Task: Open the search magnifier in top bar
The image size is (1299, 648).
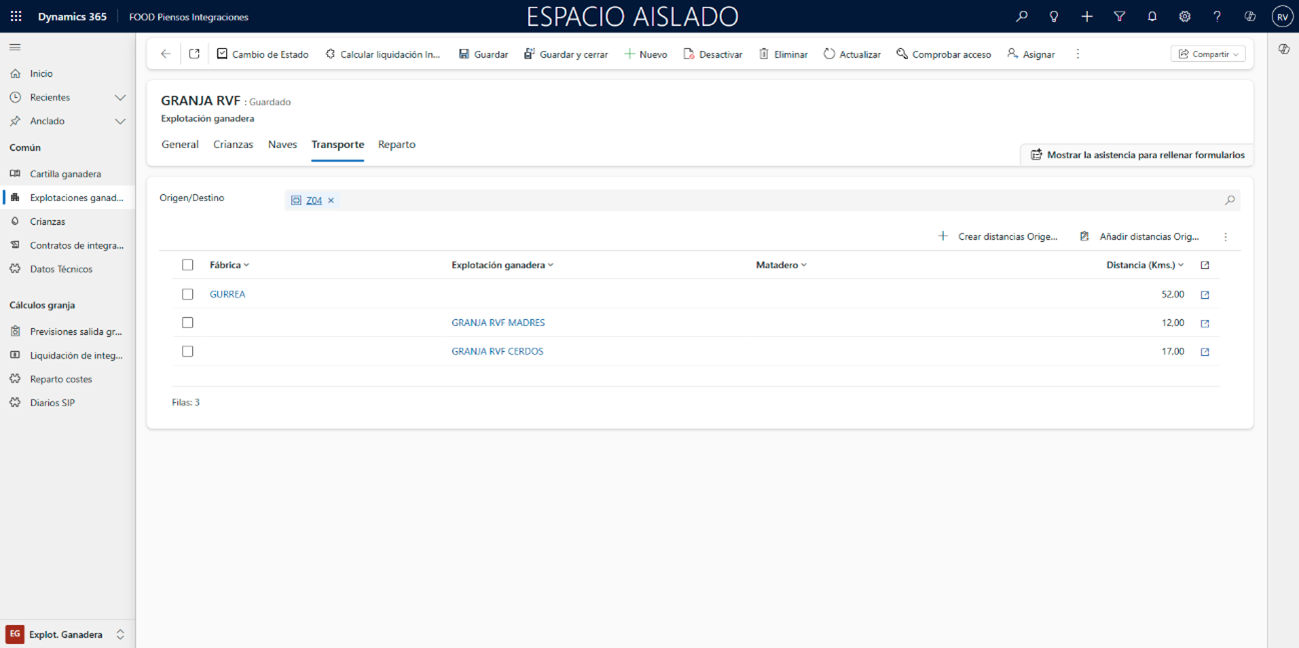Action: (1021, 17)
